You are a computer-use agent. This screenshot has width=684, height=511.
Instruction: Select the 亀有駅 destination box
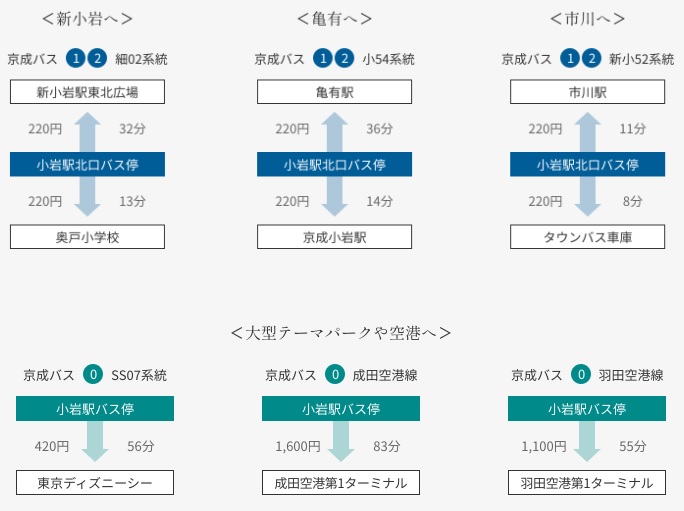[x=334, y=93]
